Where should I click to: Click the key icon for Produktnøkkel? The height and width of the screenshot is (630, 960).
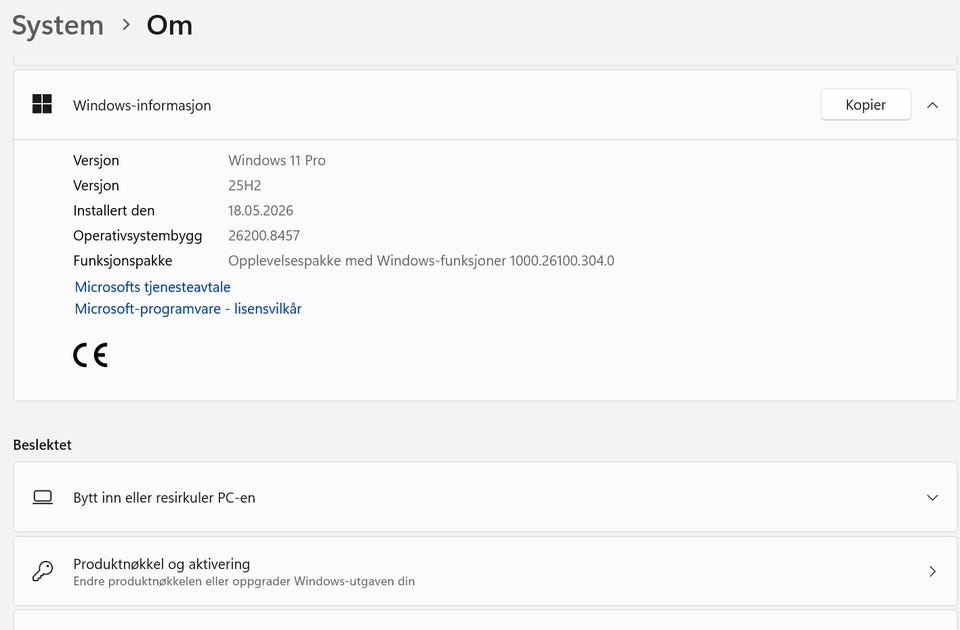42,571
